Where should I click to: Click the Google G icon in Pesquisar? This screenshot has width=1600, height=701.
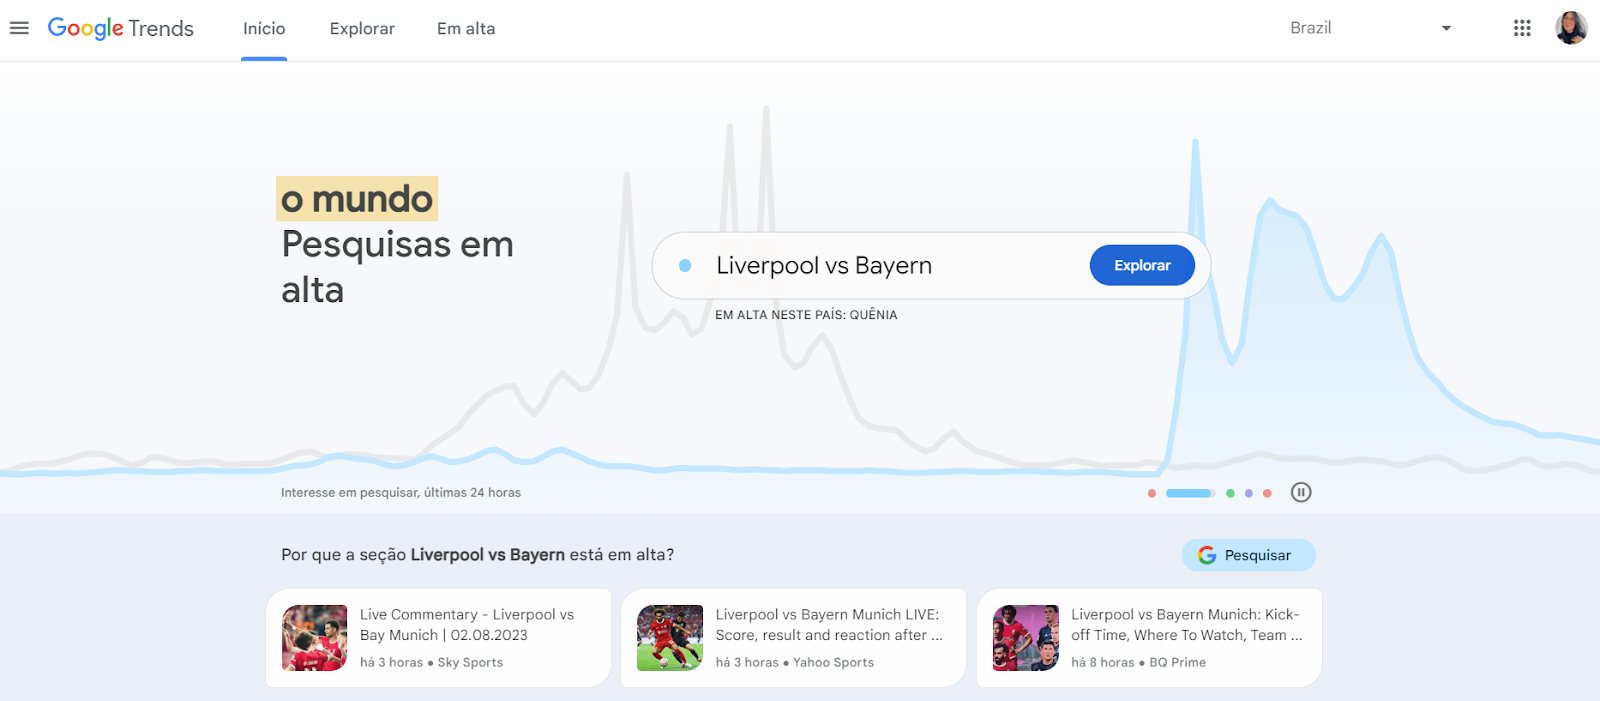click(1207, 555)
